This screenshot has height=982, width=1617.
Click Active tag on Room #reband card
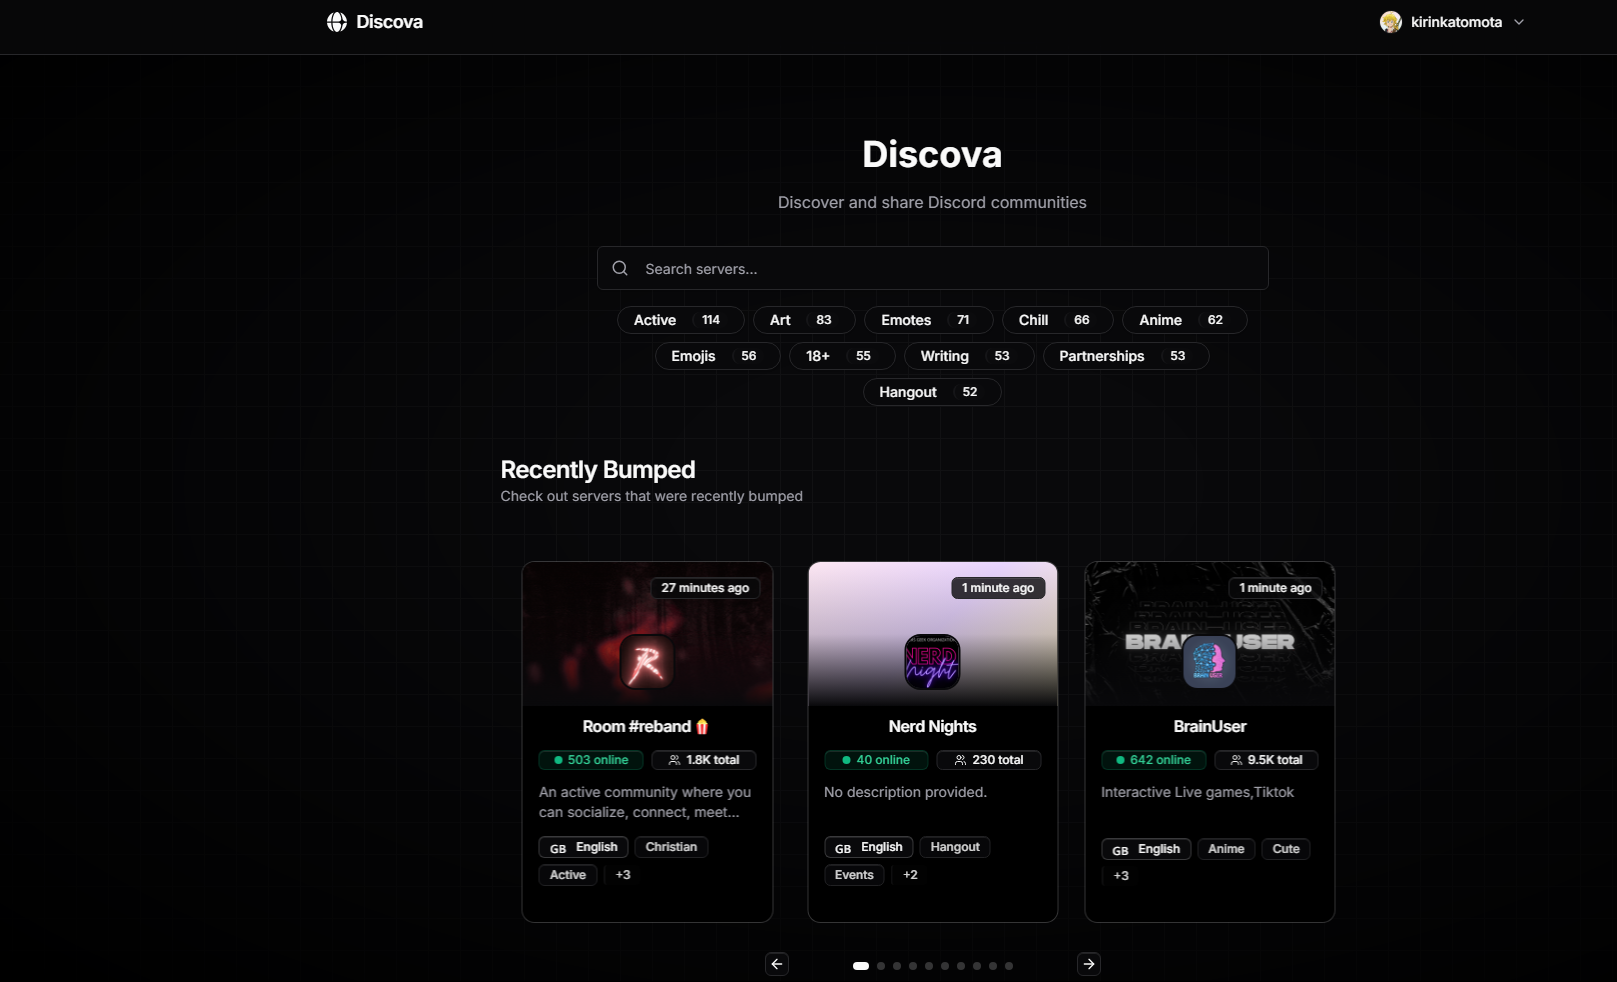click(x=568, y=875)
